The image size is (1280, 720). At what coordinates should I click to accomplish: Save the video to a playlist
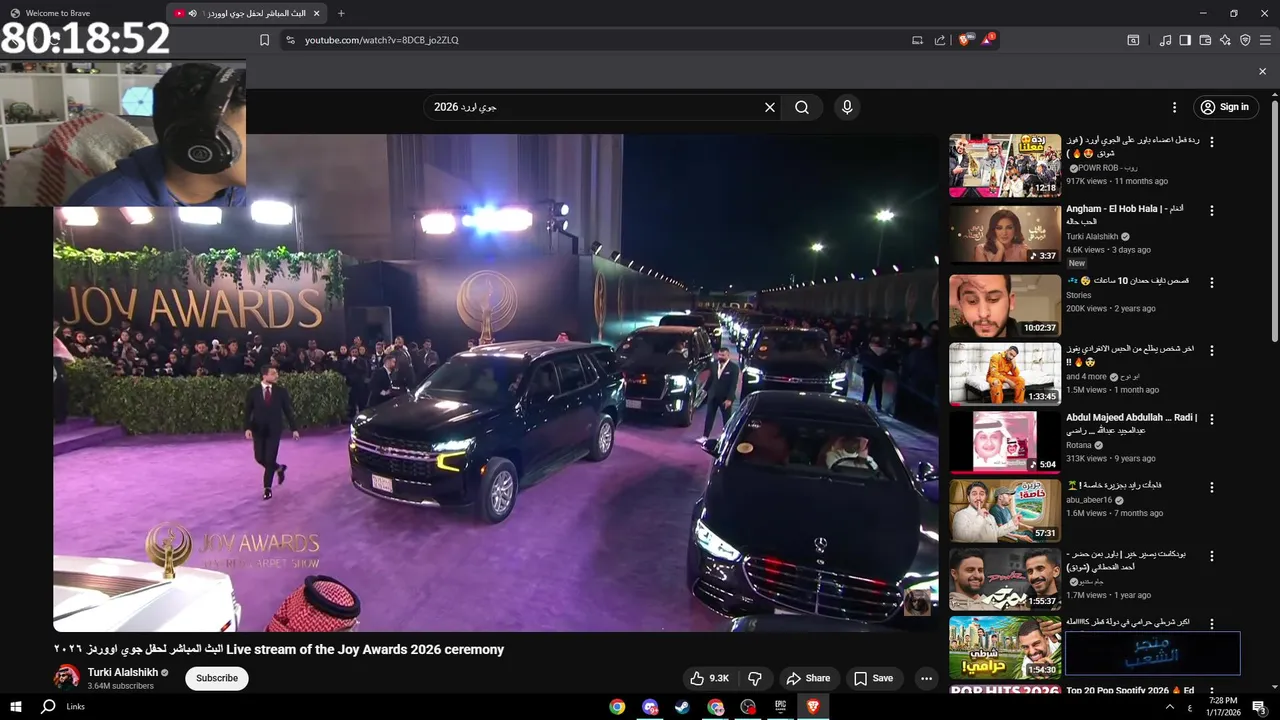[x=873, y=678]
